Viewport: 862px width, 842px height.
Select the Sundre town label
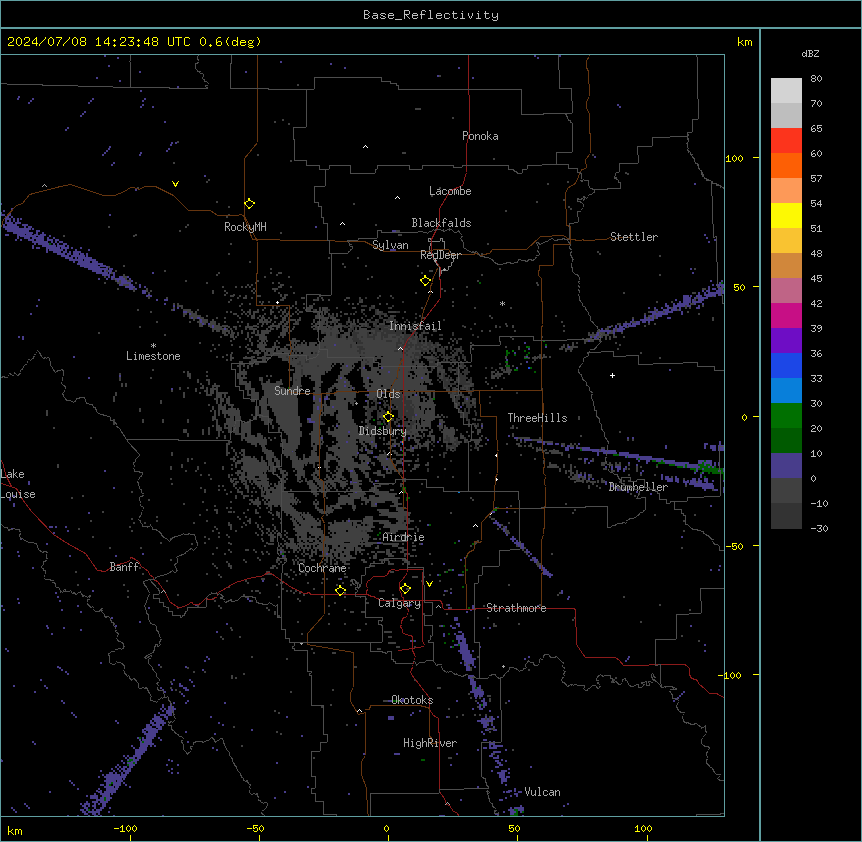click(x=292, y=391)
